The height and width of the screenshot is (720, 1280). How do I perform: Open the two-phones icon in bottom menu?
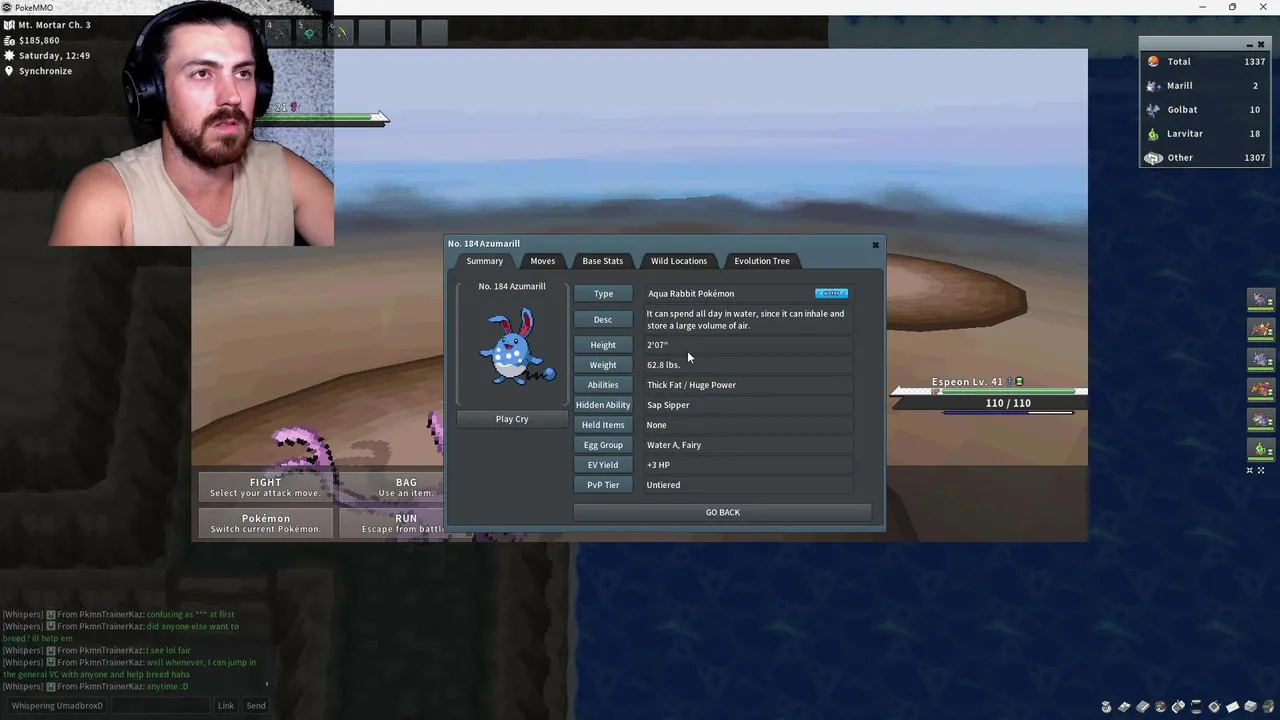click(x=1178, y=707)
